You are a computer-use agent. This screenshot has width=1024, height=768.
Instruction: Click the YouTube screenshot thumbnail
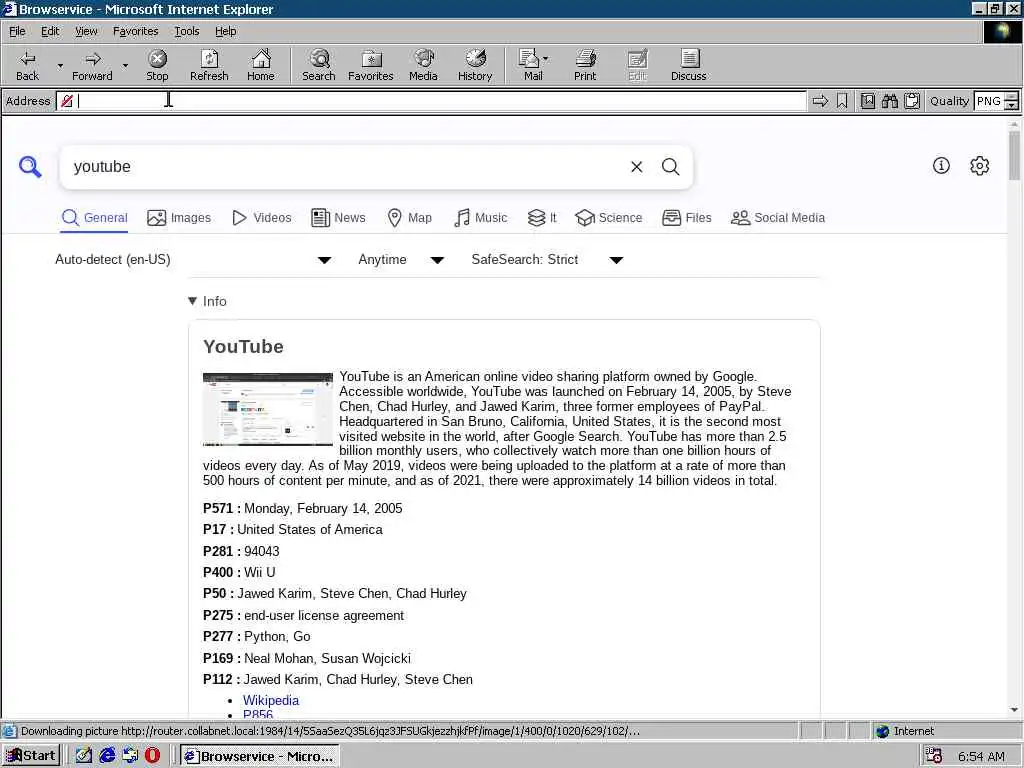268,409
